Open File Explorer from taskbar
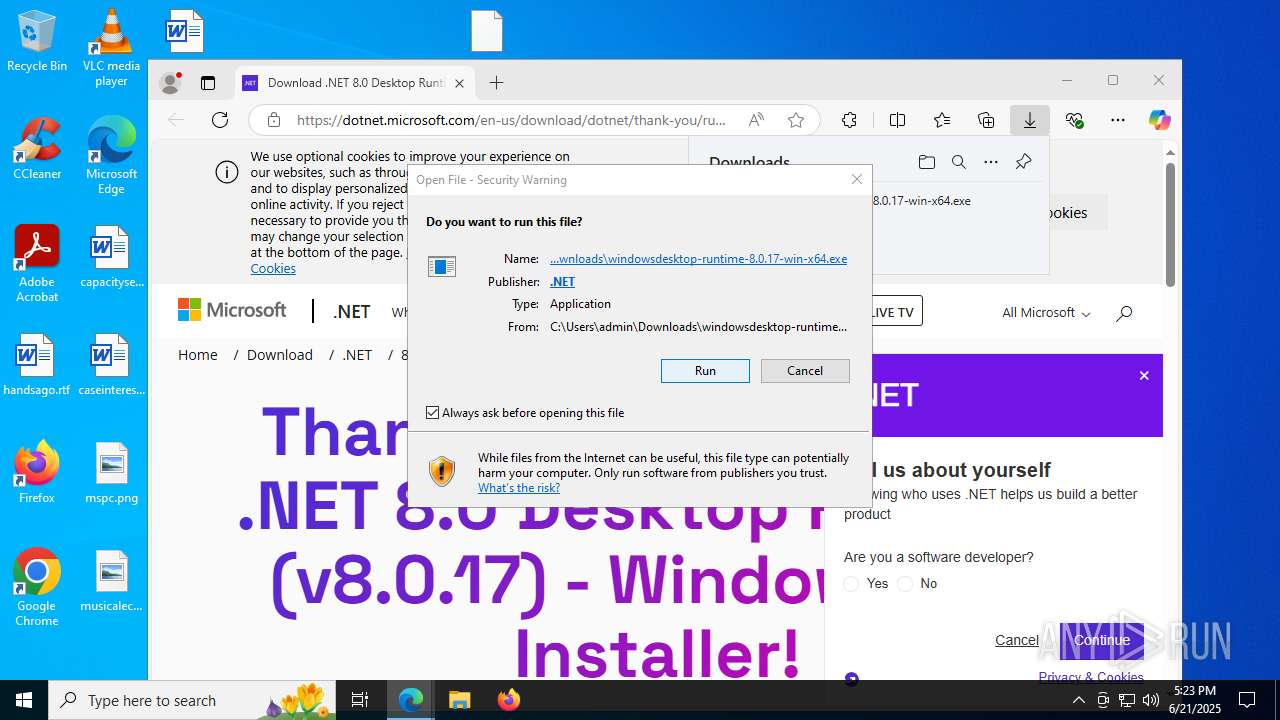The image size is (1280, 720). click(459, 700)
